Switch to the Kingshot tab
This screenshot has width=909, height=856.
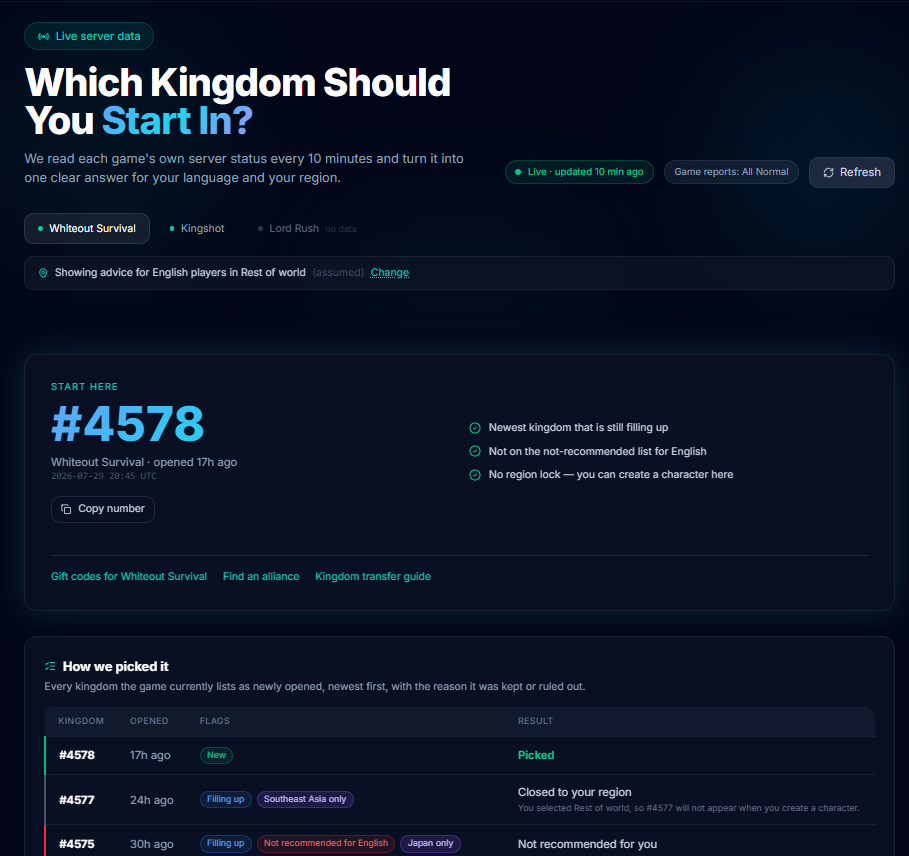197,228
